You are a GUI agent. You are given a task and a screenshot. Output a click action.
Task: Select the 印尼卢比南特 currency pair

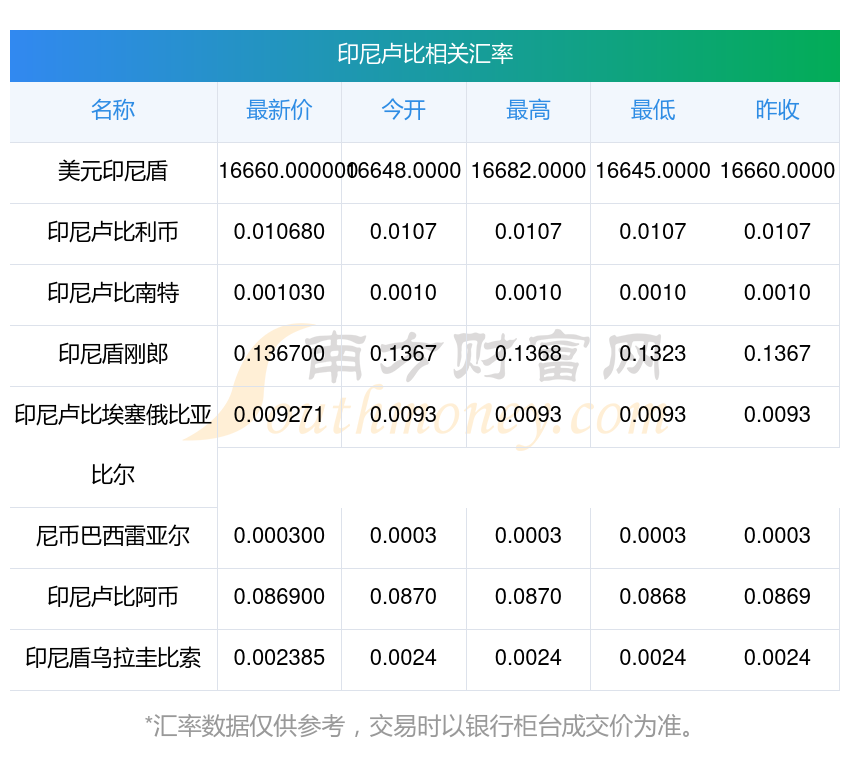[113, 293]
